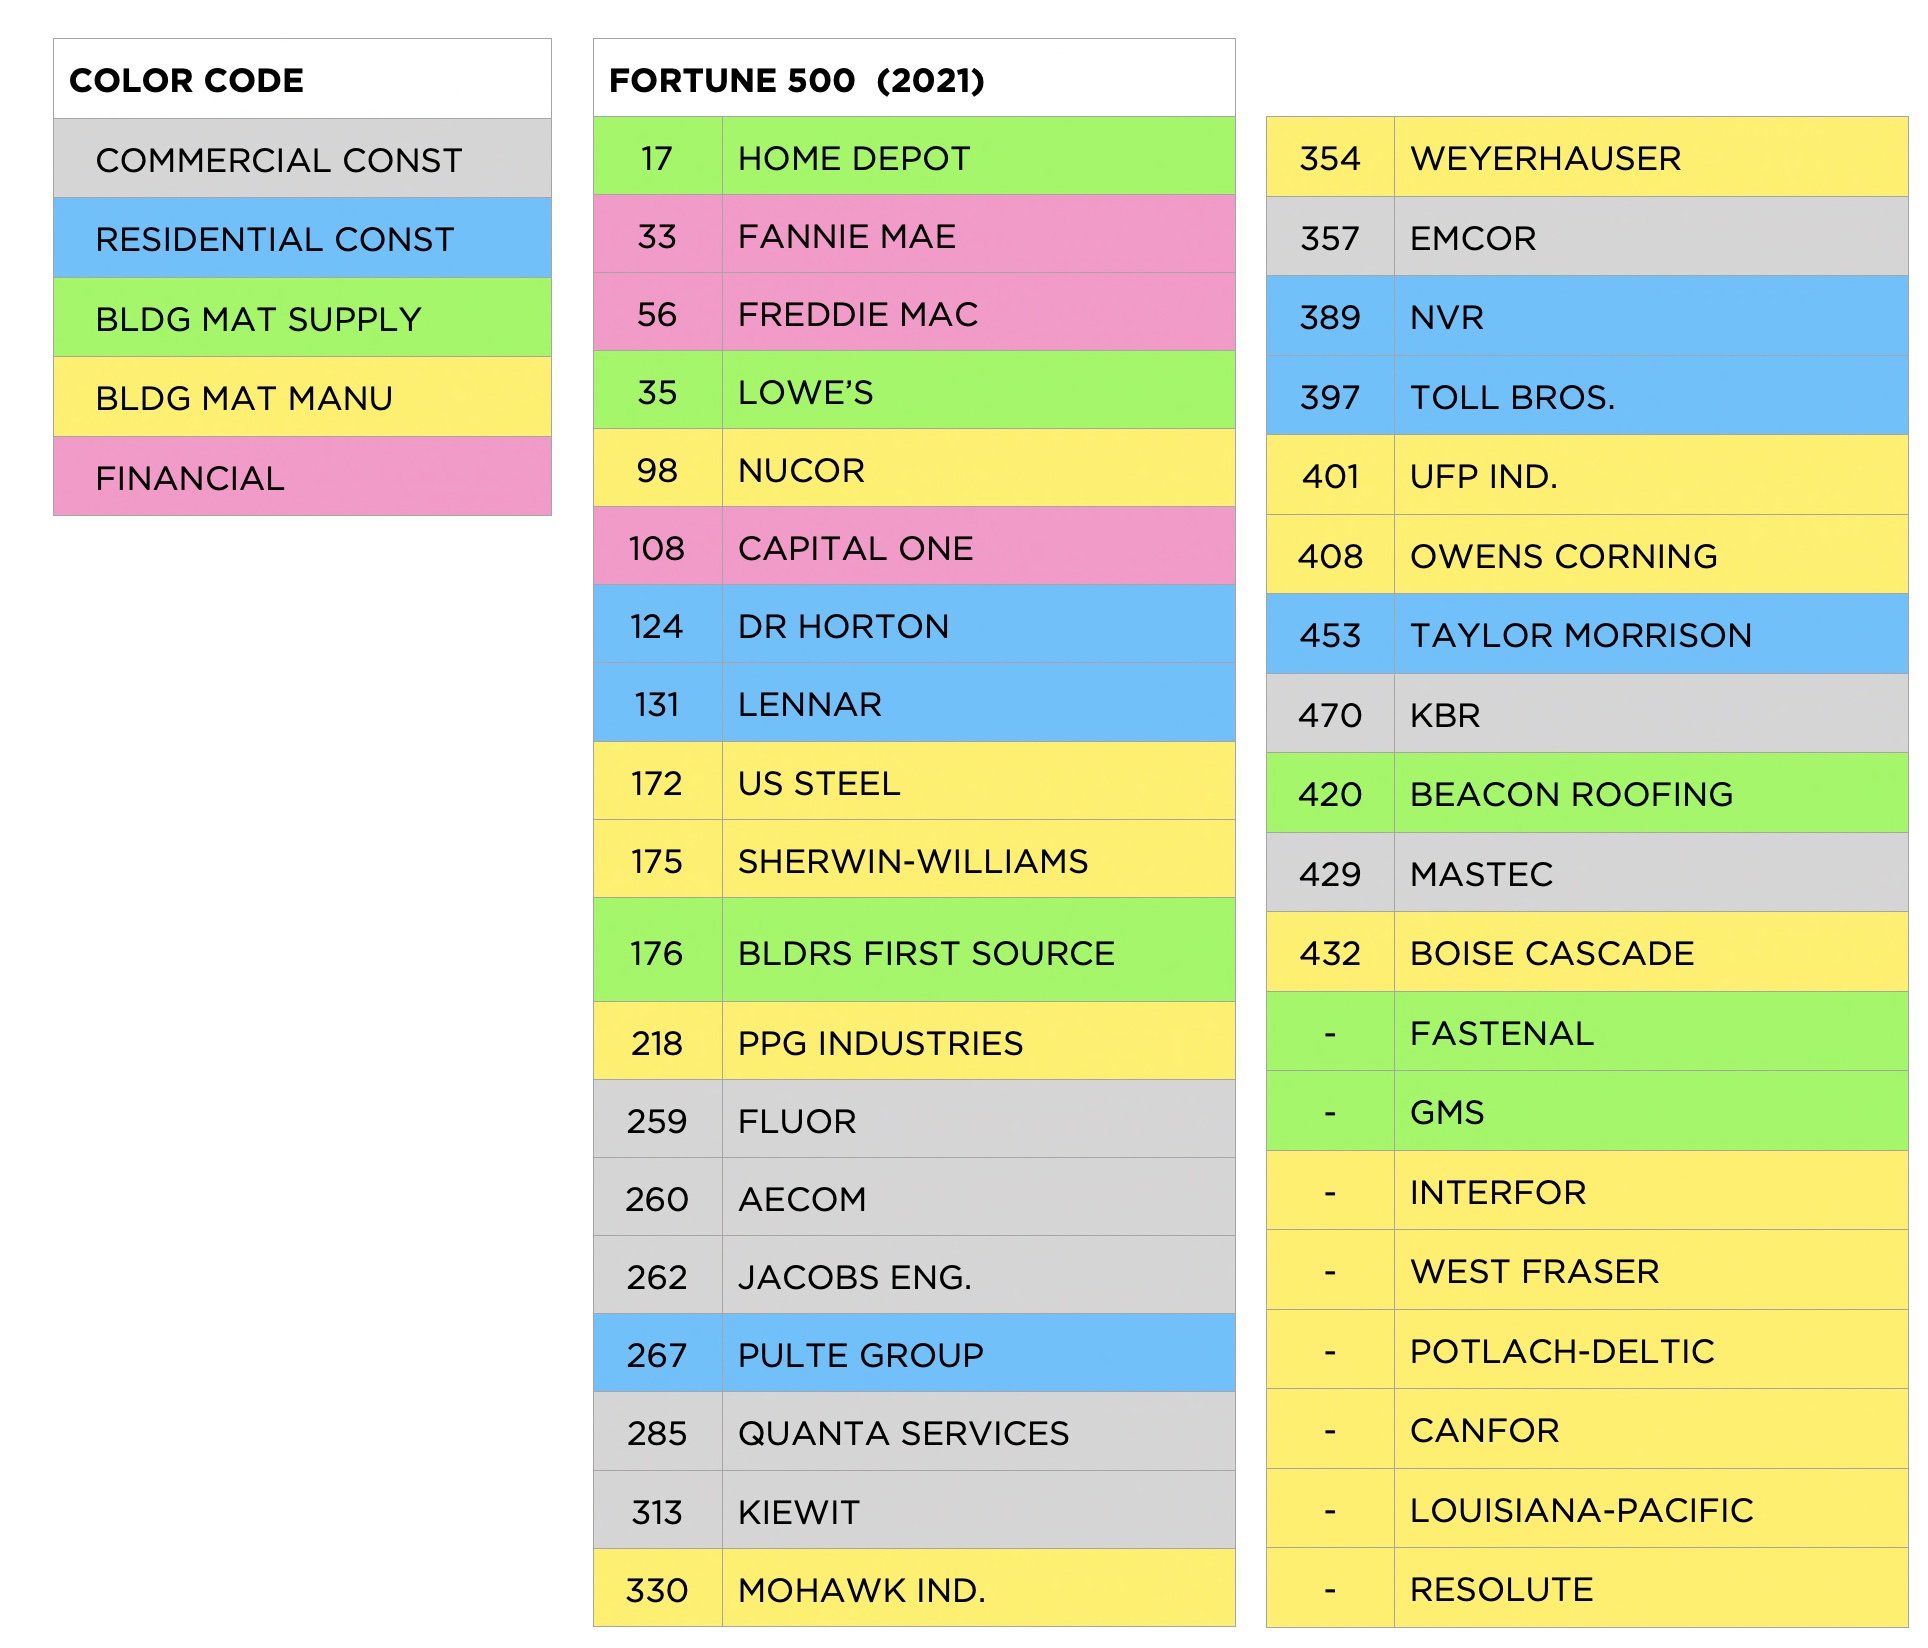Click rank number 420 cell

[1330, 792]
